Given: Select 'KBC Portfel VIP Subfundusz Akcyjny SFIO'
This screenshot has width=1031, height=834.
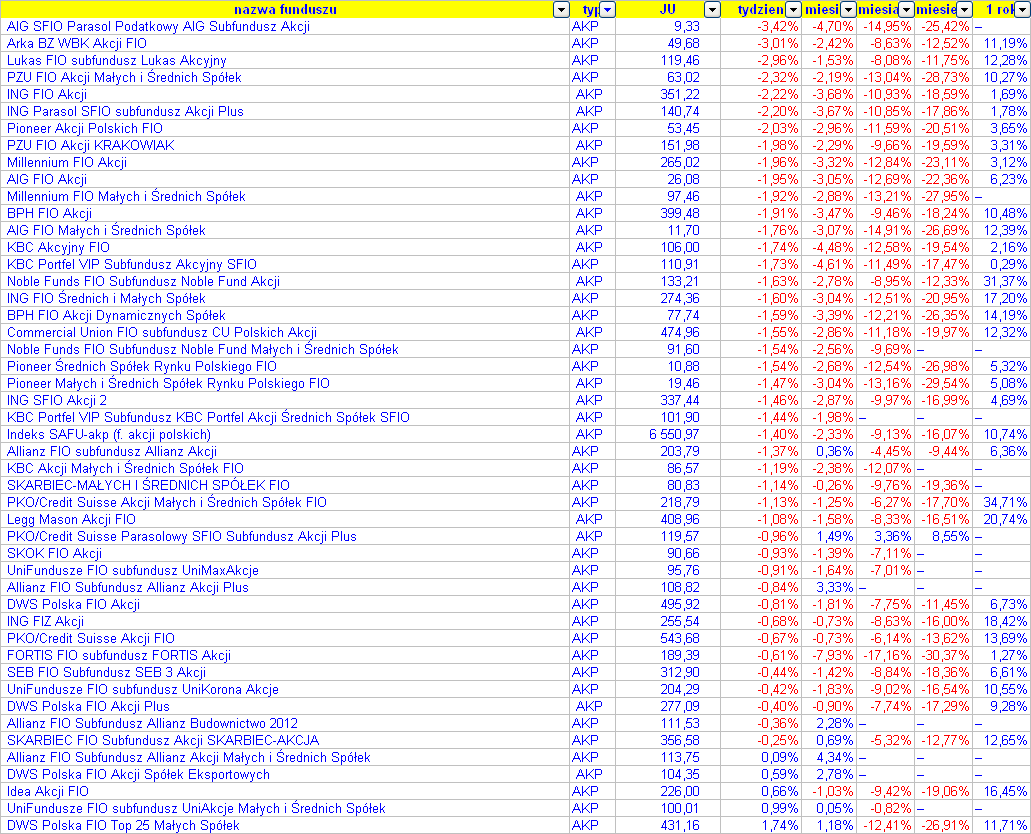Looking at the screenshot, I should coord(132,264).
